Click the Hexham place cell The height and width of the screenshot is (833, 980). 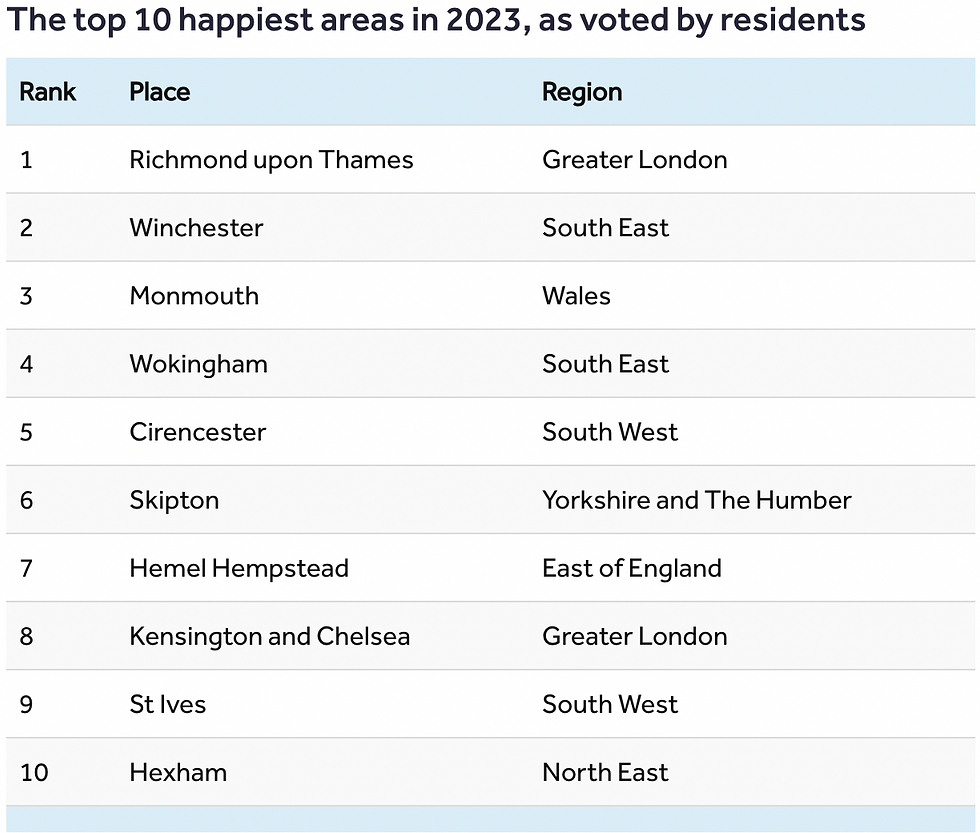(178, 772)
